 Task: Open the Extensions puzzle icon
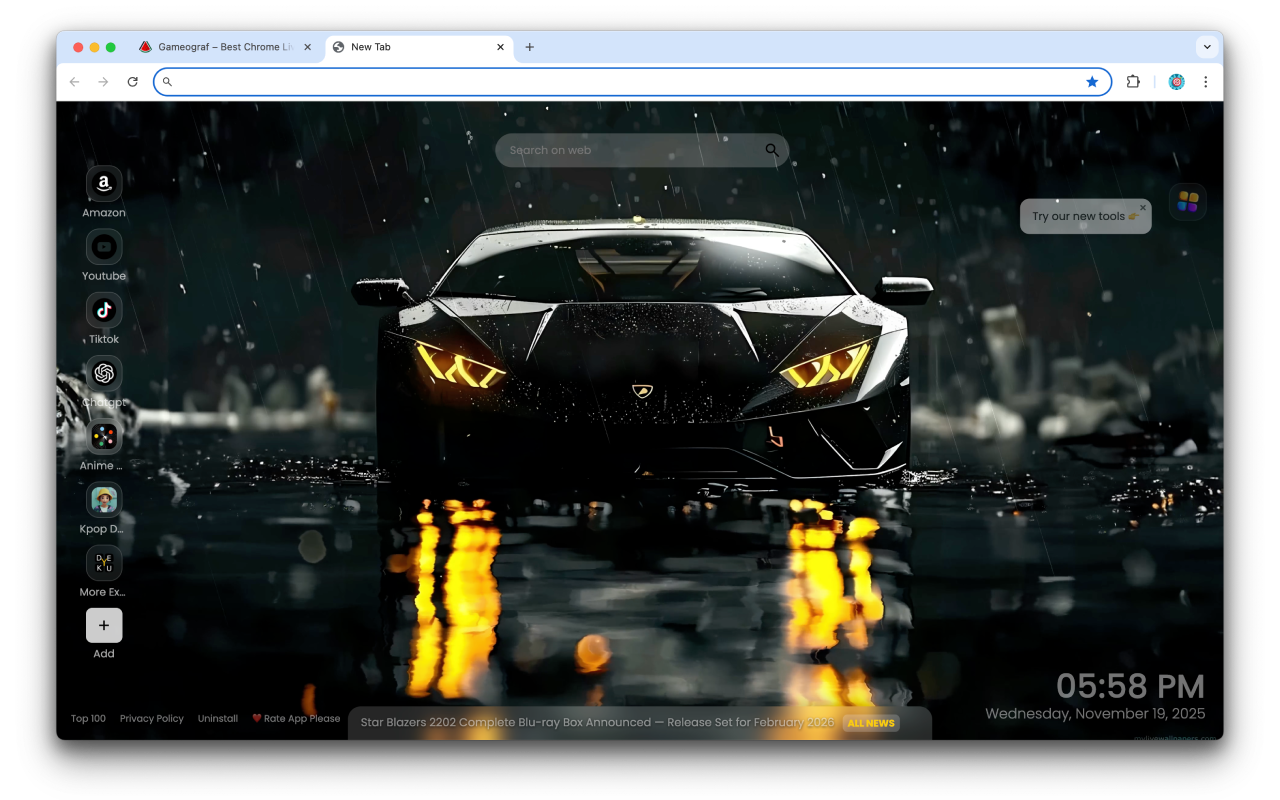[x=1133, y=82]
